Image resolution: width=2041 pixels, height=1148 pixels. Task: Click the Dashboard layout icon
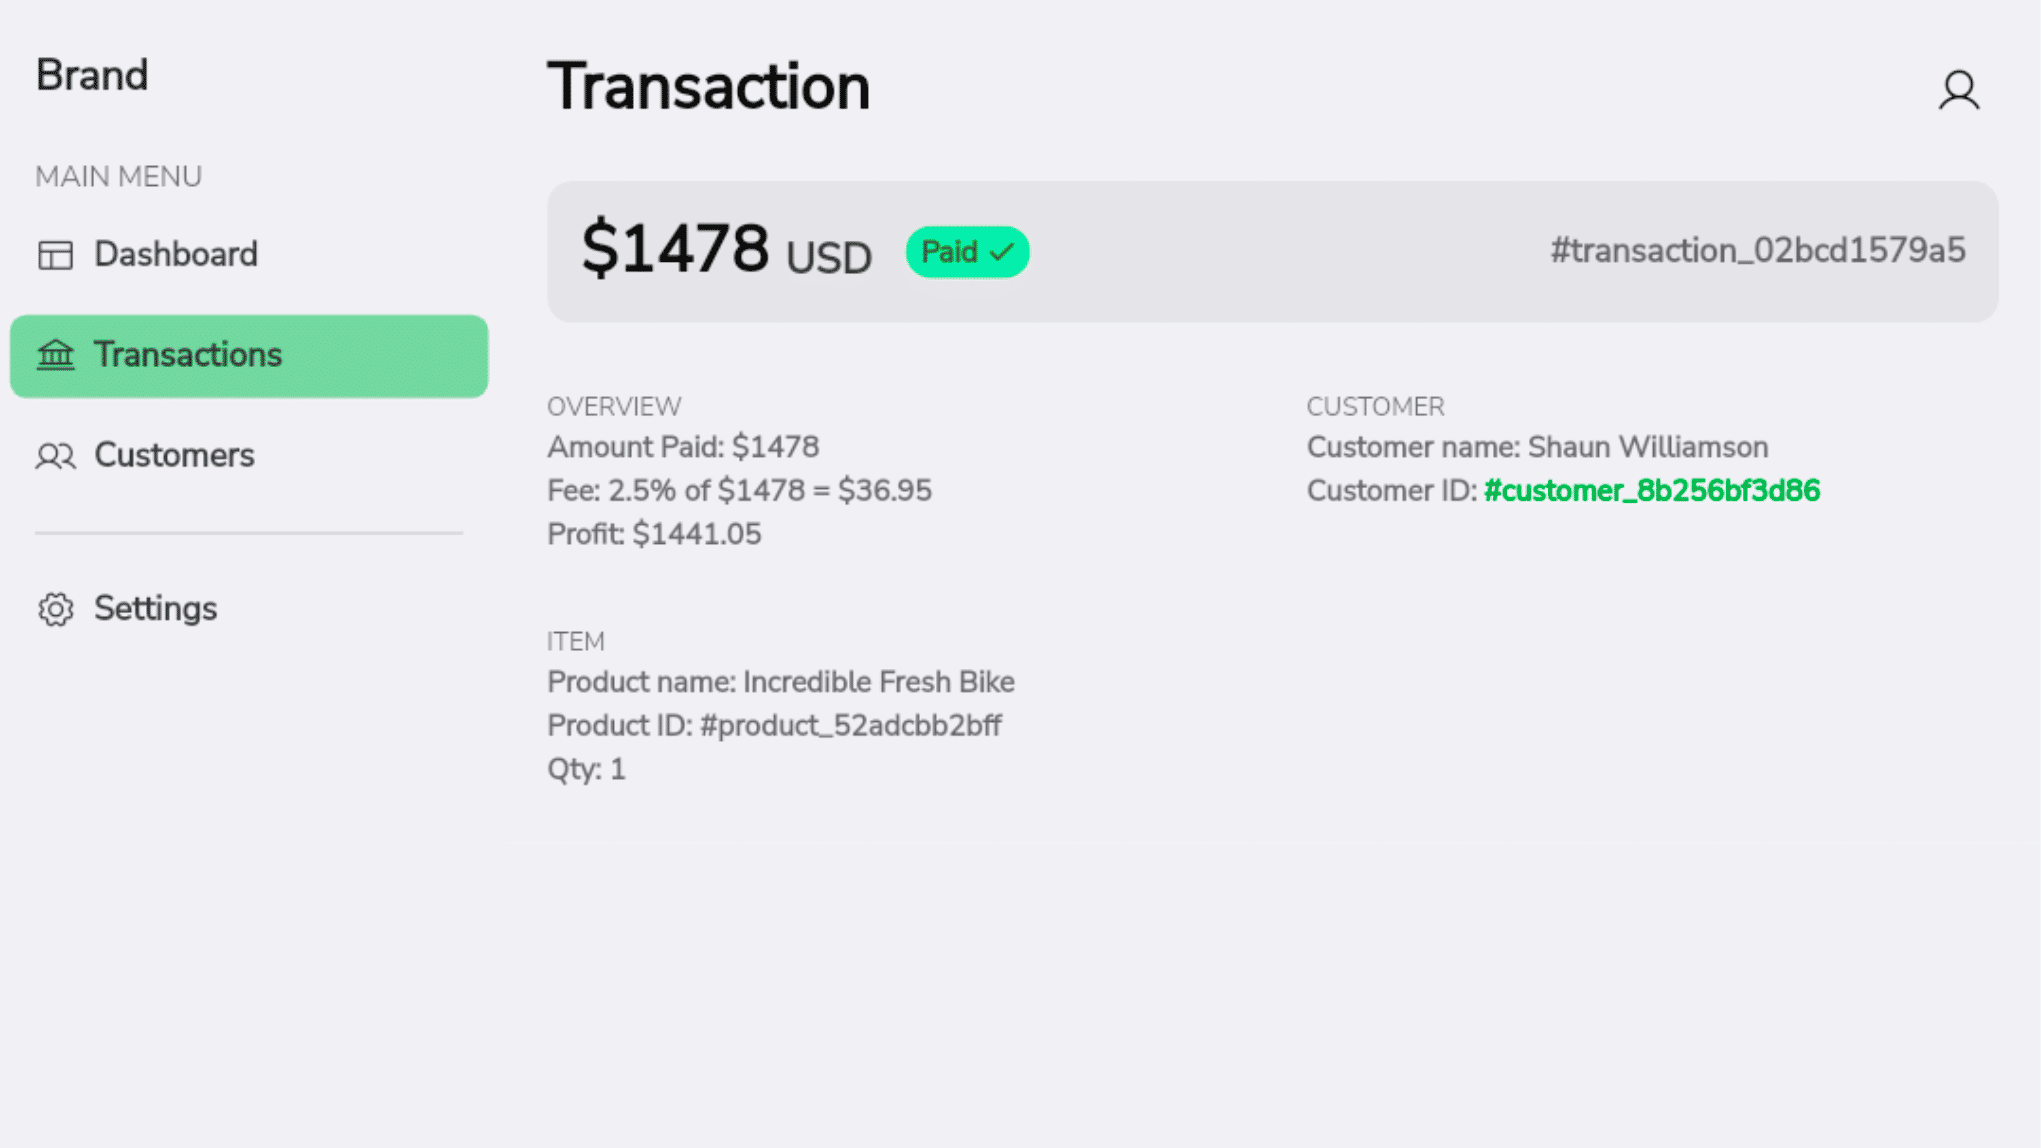[x=55, y=255]
